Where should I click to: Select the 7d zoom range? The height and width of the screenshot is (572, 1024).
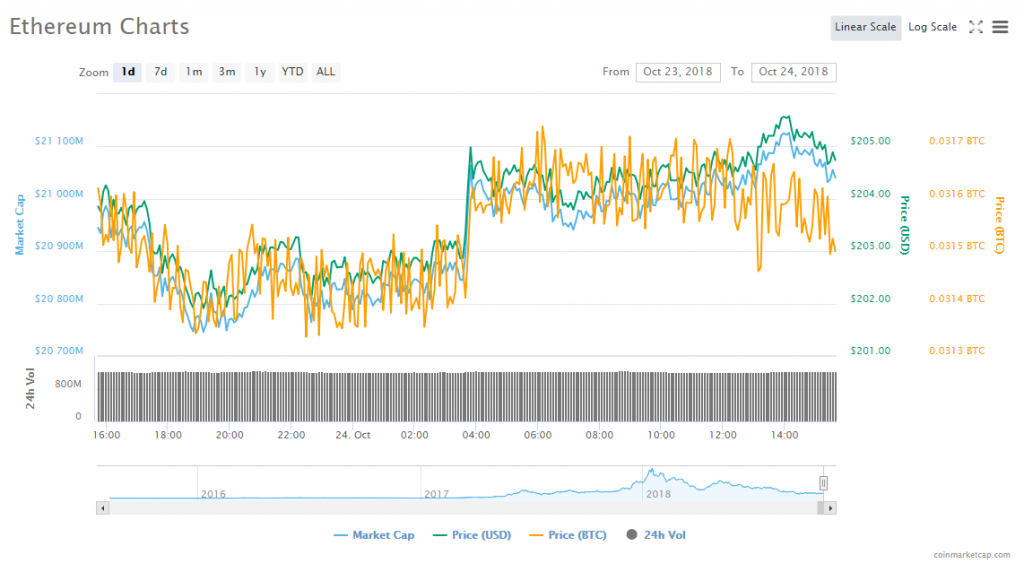click(x=160, y=72)
